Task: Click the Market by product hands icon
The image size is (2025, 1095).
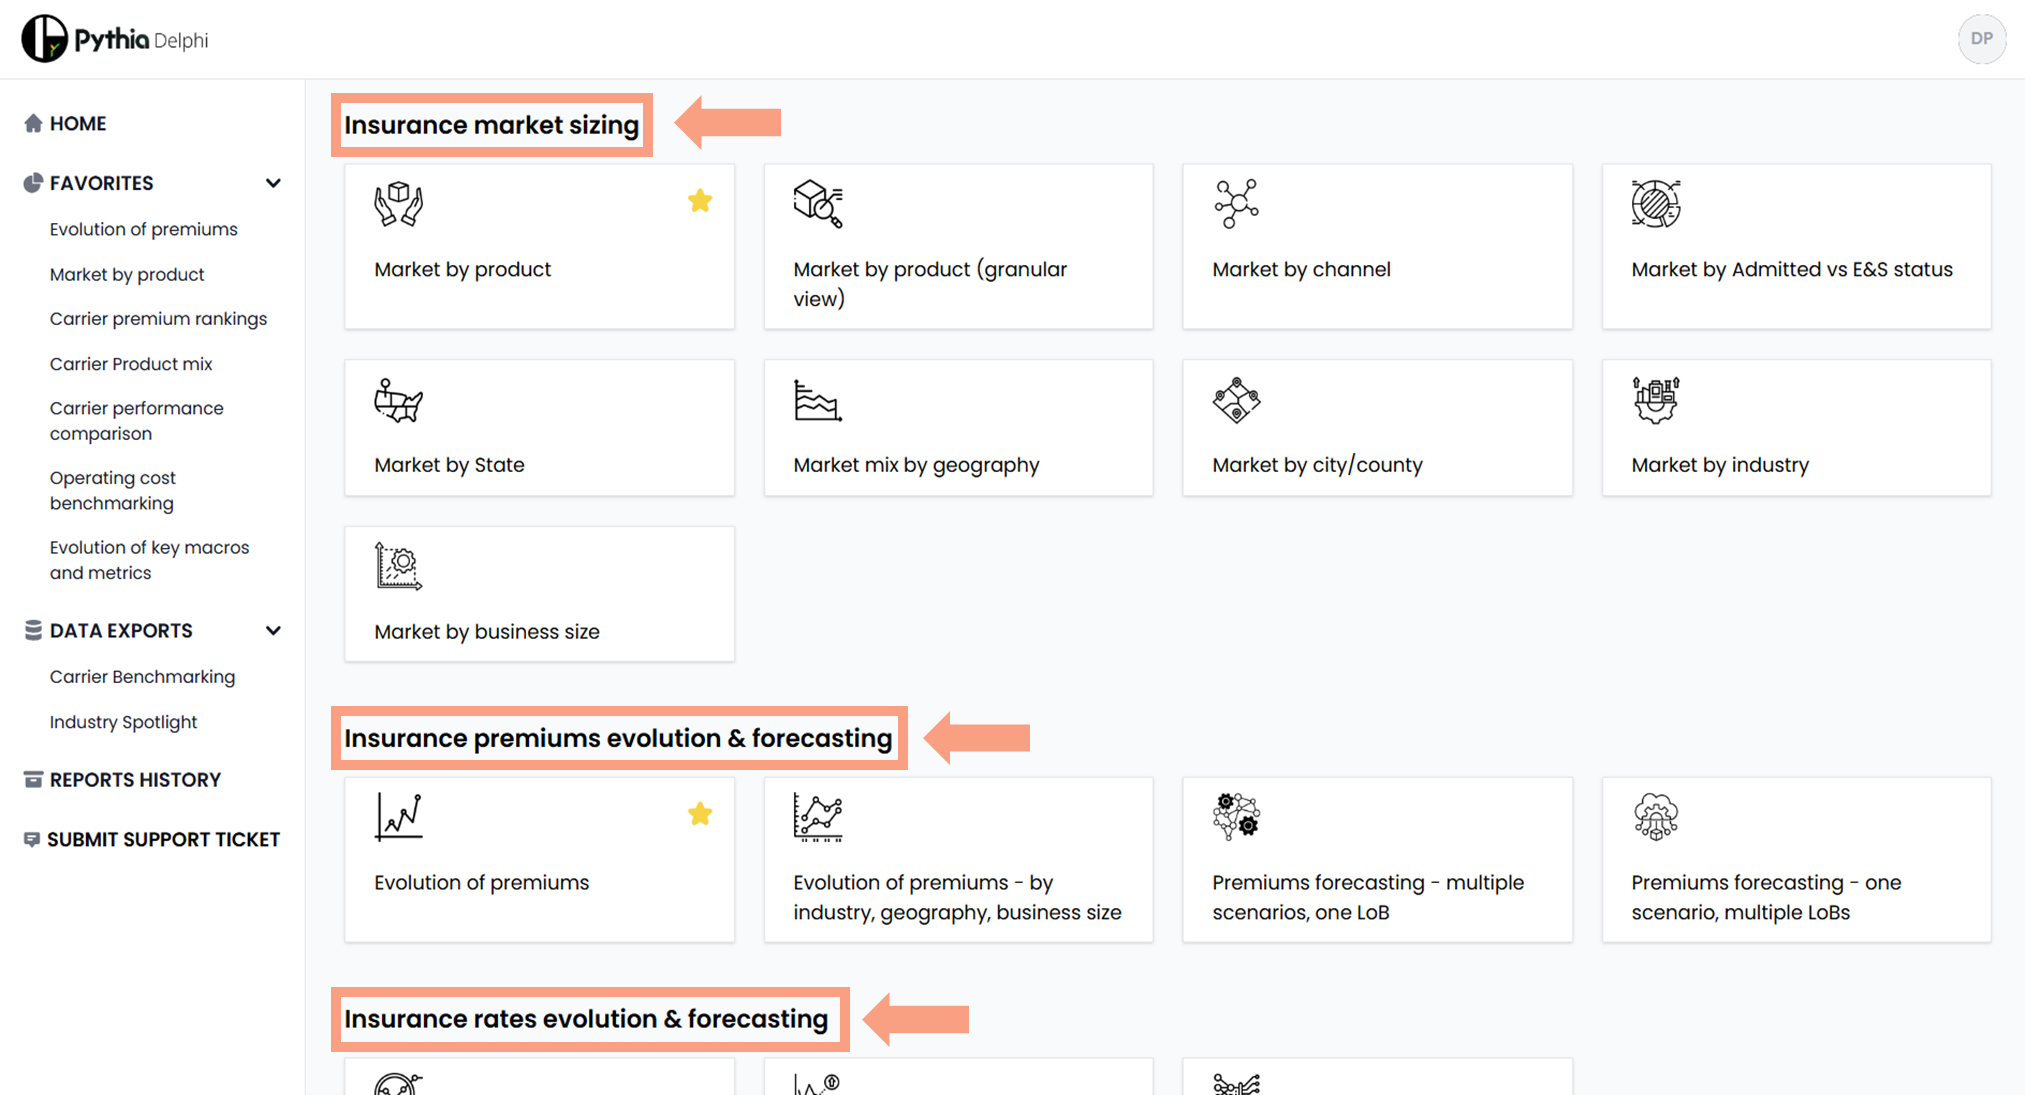Action: (399, 204)
